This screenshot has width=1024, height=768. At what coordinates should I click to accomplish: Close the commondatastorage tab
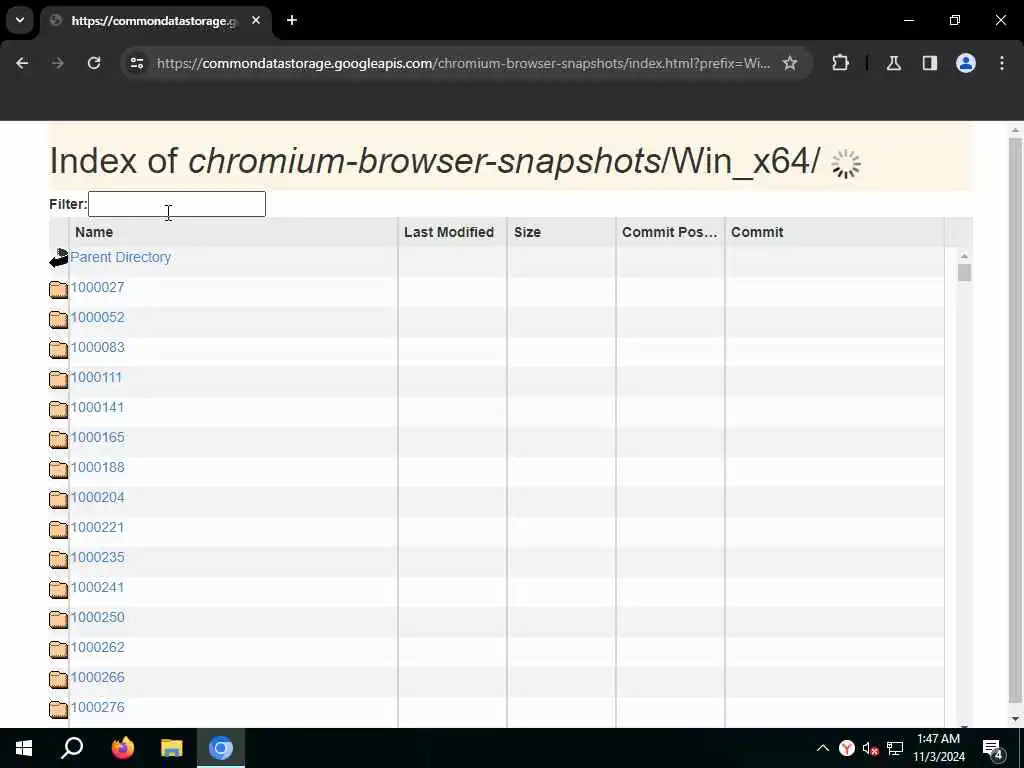click(256, 20)
